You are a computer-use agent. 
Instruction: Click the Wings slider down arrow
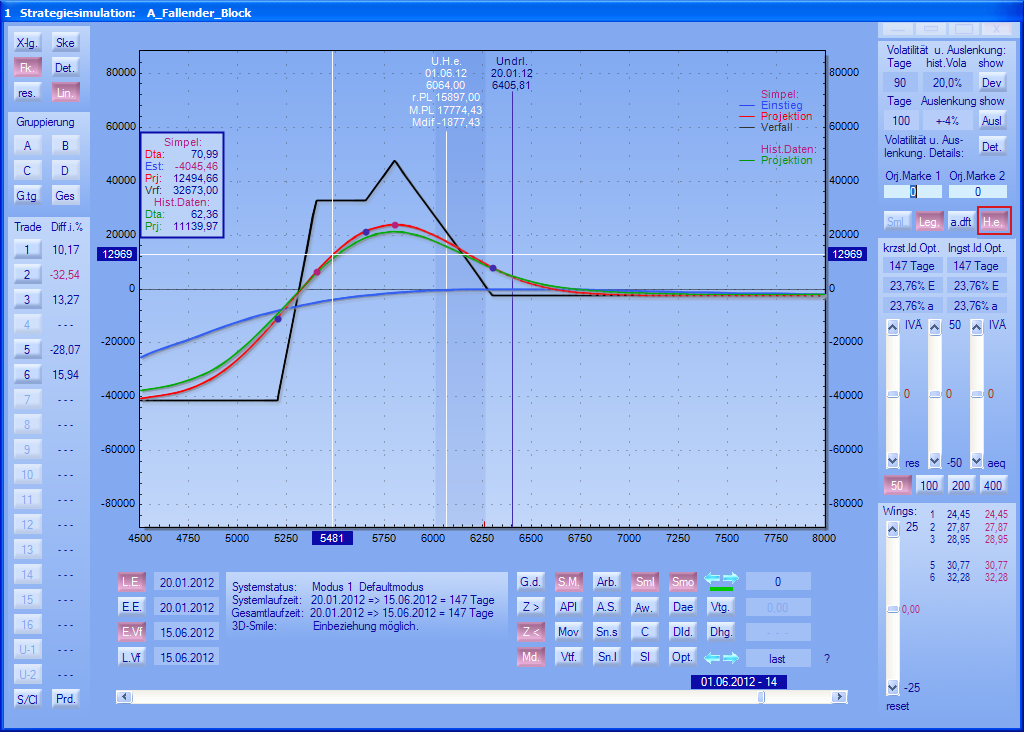(x=893, y=688)
